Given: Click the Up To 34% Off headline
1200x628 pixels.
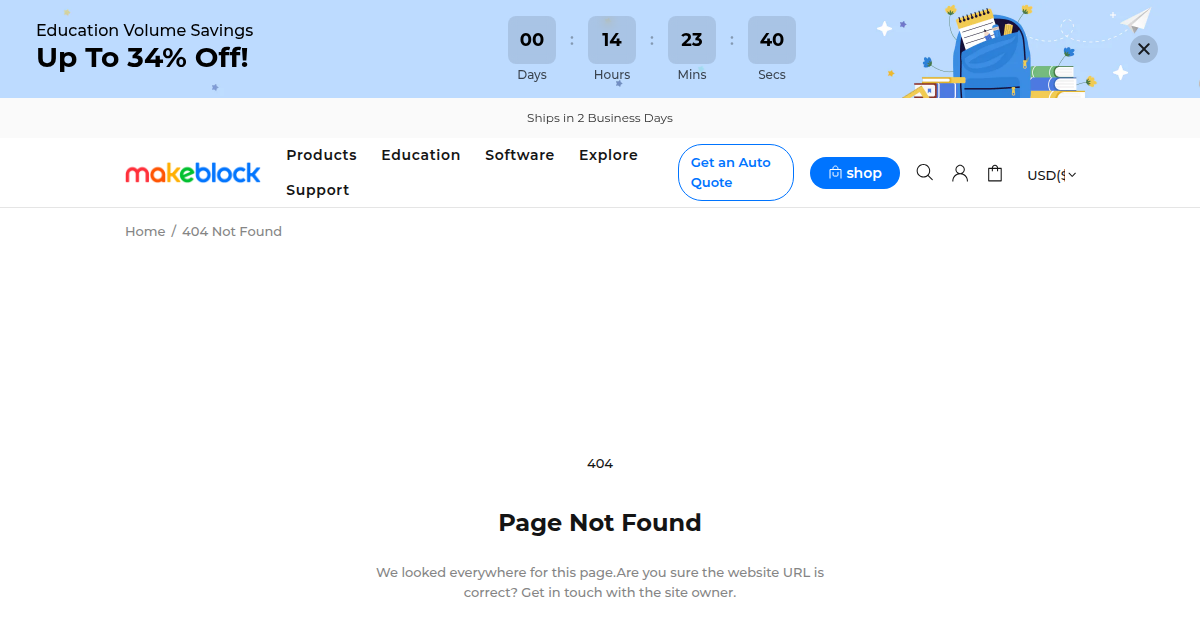Looking at the screenshot, I should (142, 58).
